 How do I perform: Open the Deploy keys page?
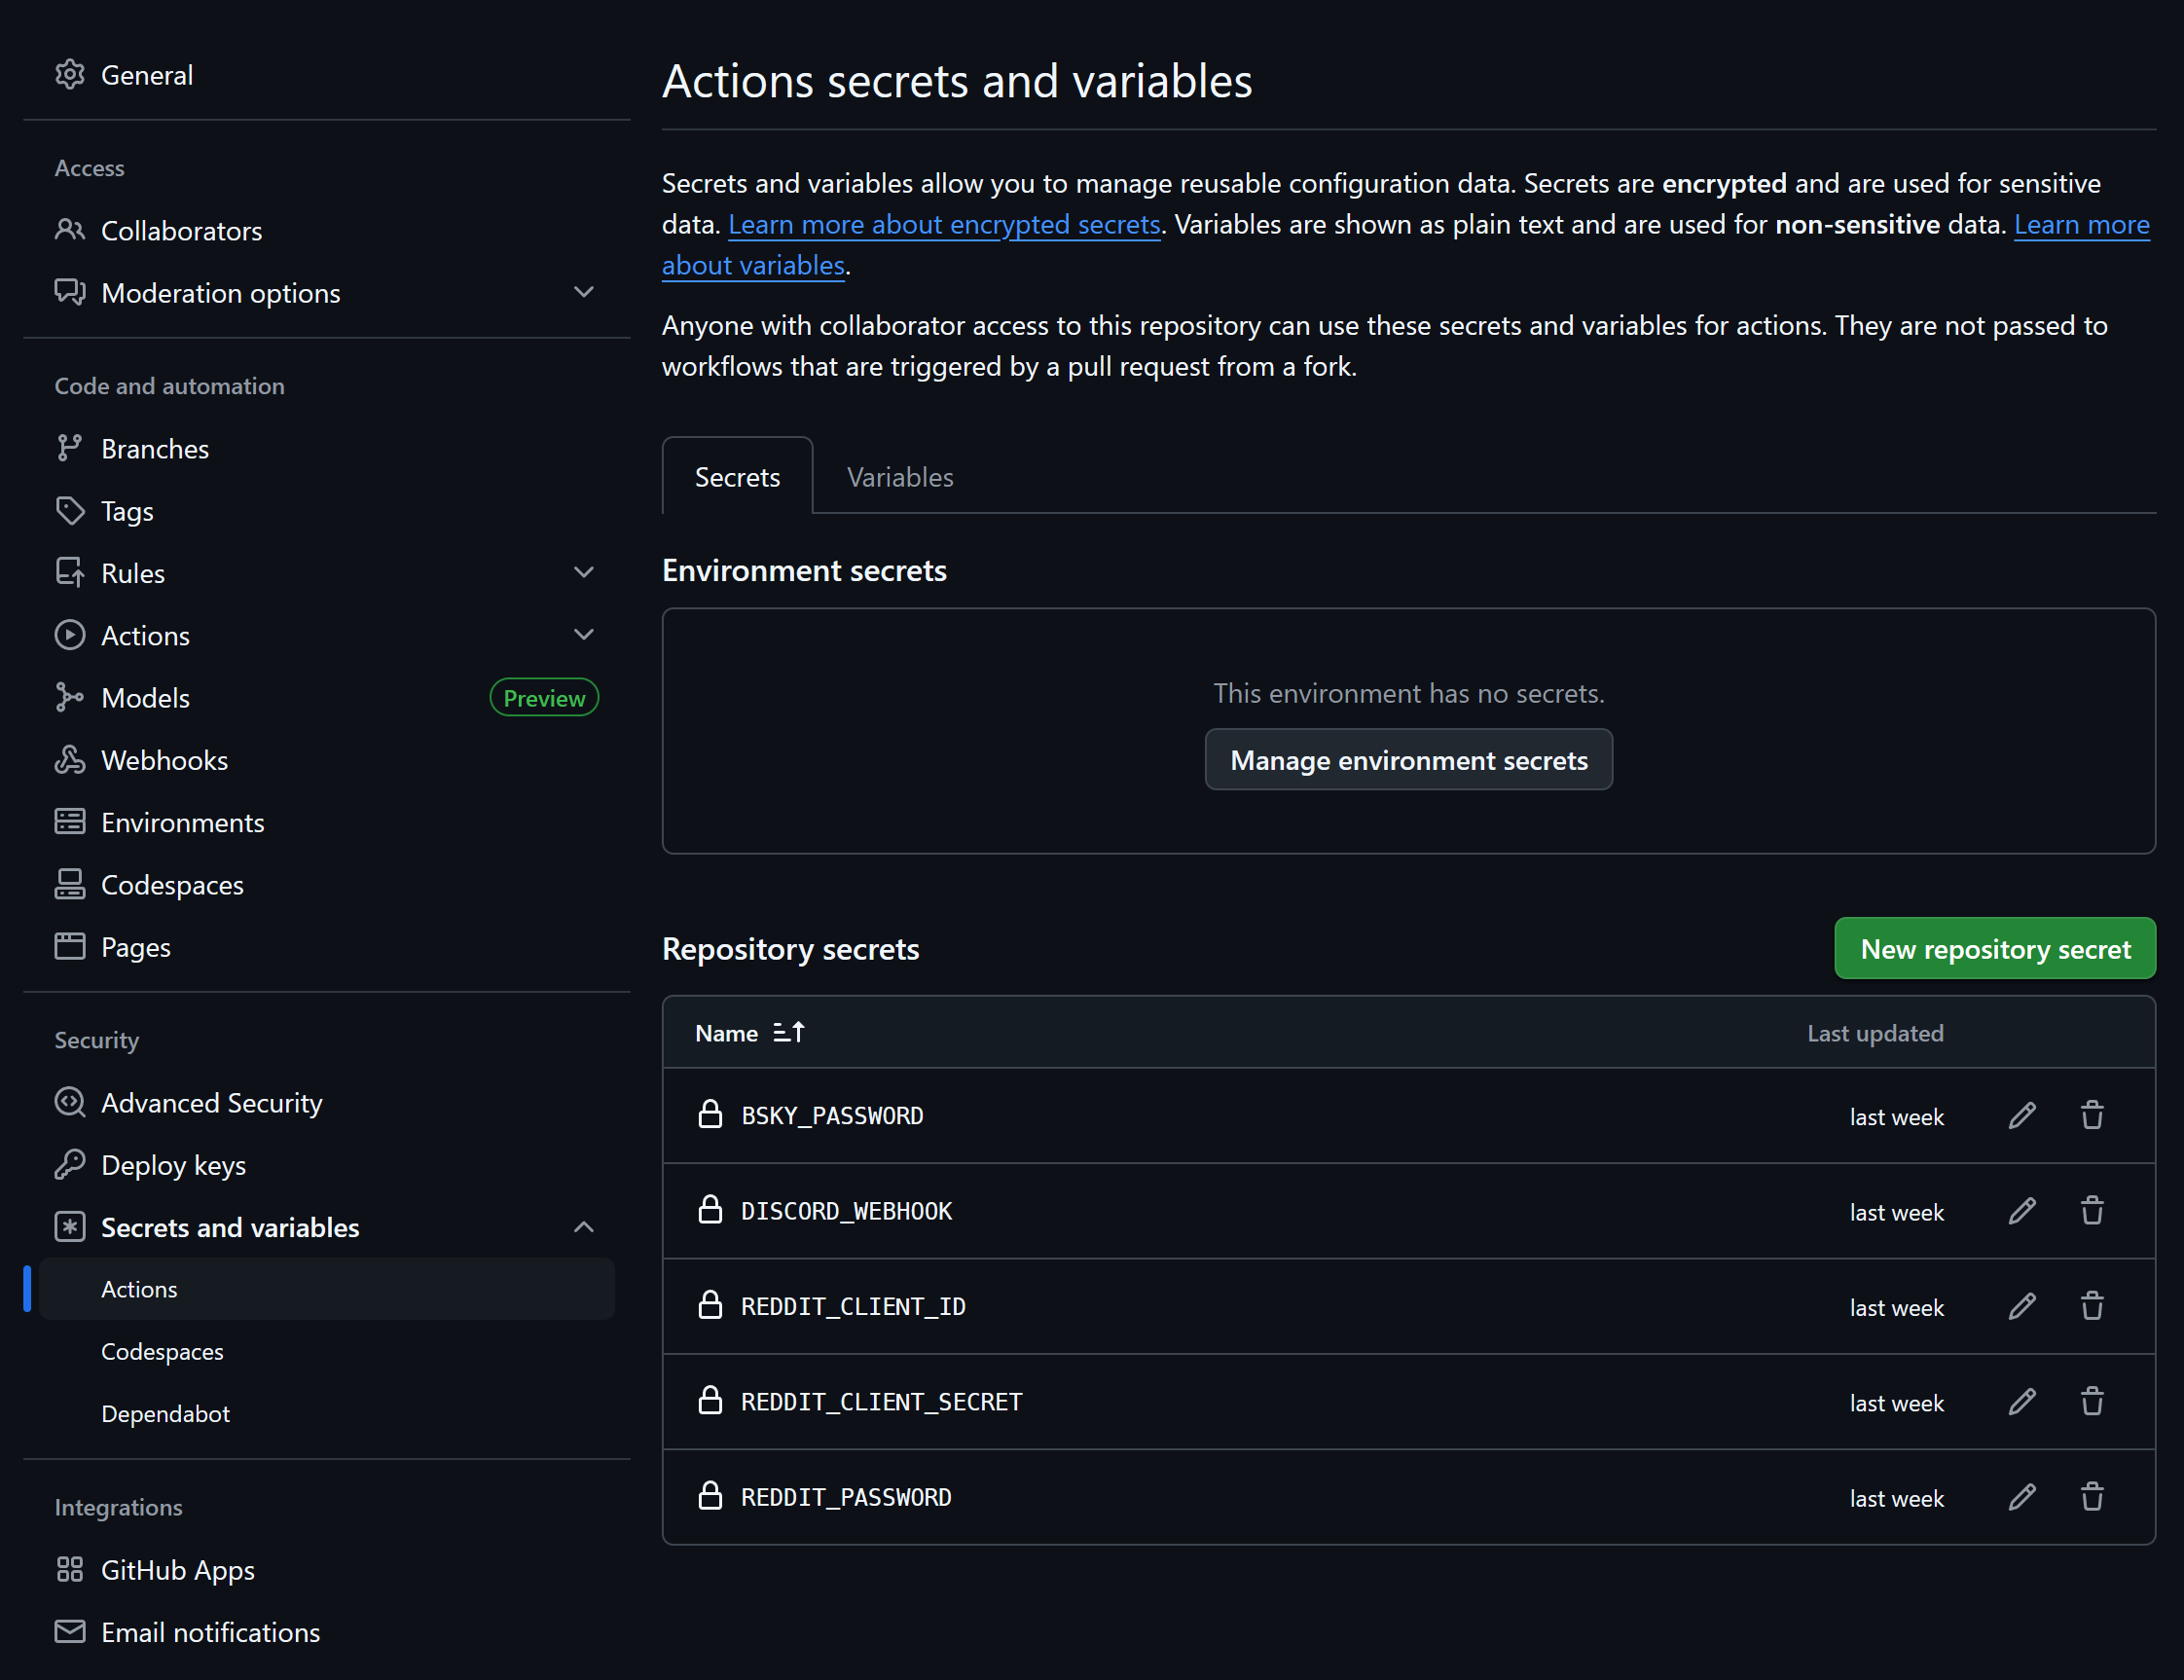click(173, 1165)
